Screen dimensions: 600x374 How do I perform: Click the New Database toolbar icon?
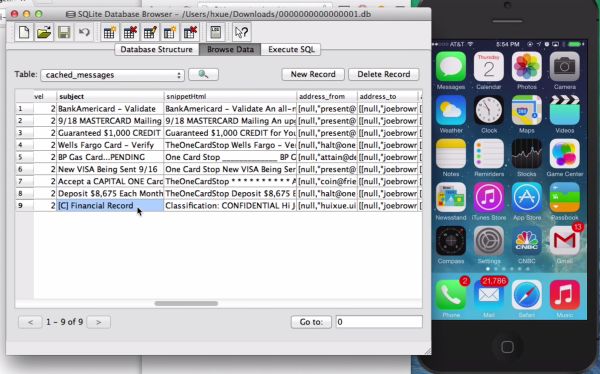24,32
